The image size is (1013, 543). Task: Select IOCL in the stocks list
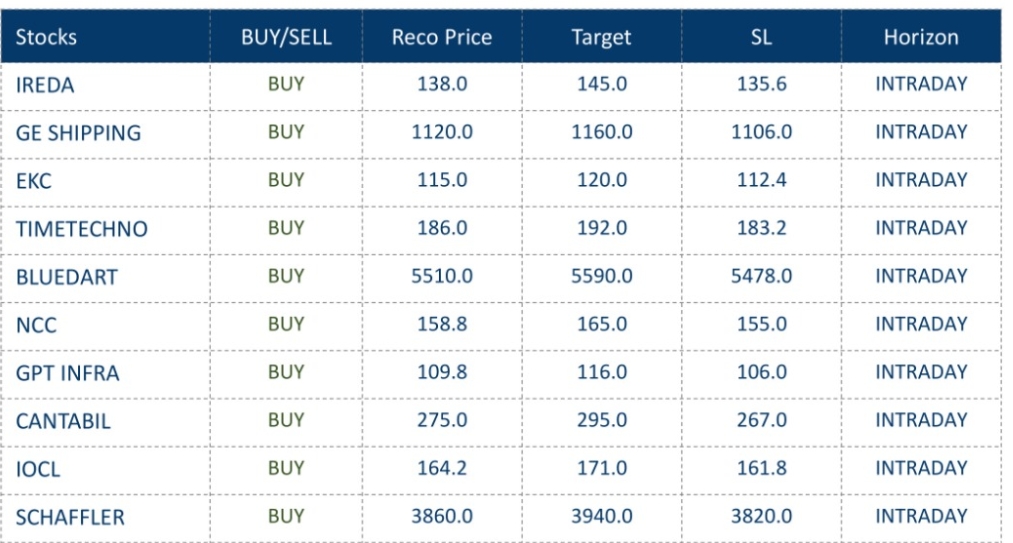click(38, 469)
